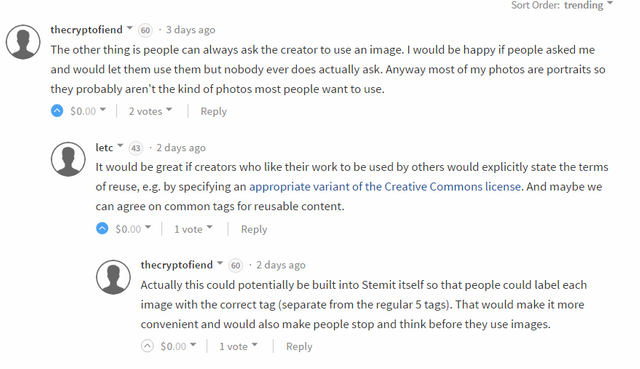This screenshot has height=369, width=640.
Task: Open the Sort Order trending dropdown
Action: coord(562,5)
